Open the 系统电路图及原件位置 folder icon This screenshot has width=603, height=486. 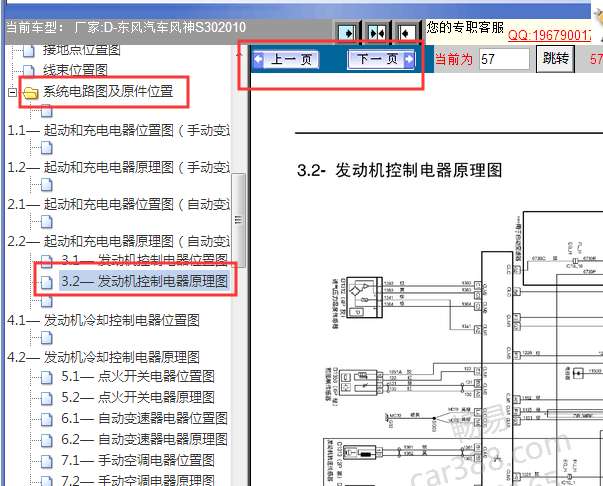point(30,93)
